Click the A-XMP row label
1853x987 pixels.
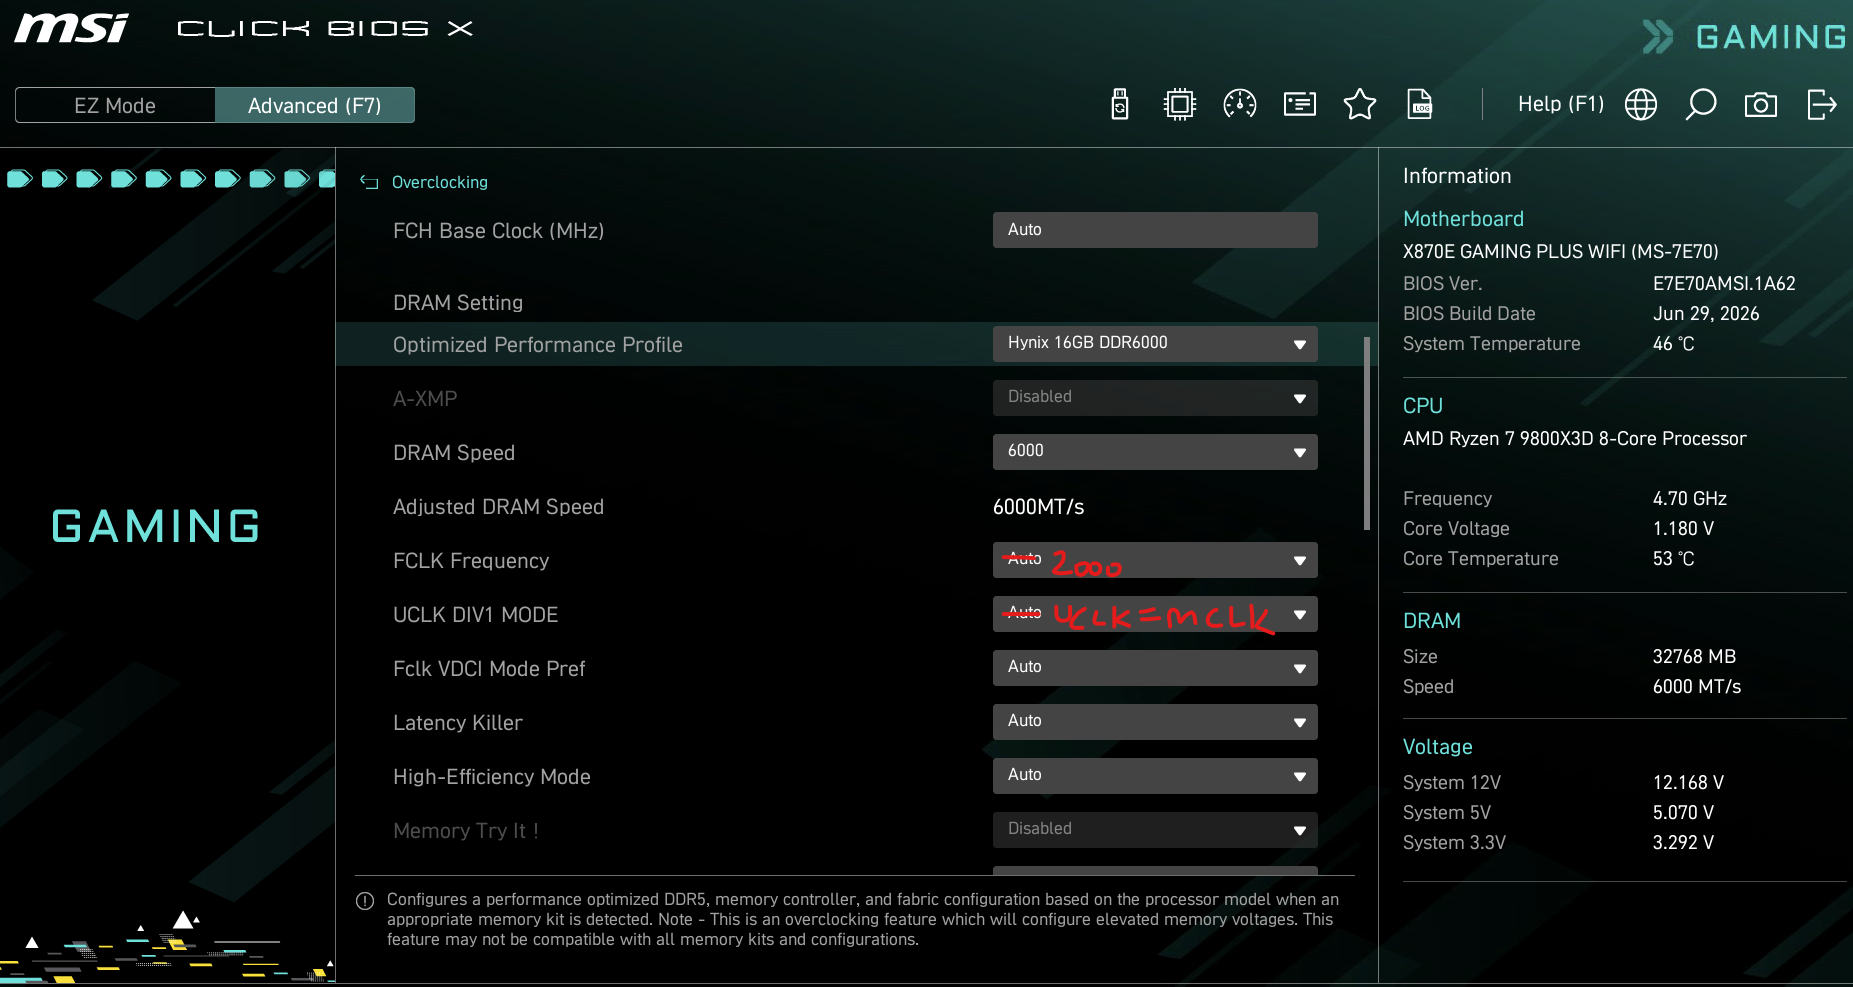click(425, 399)
